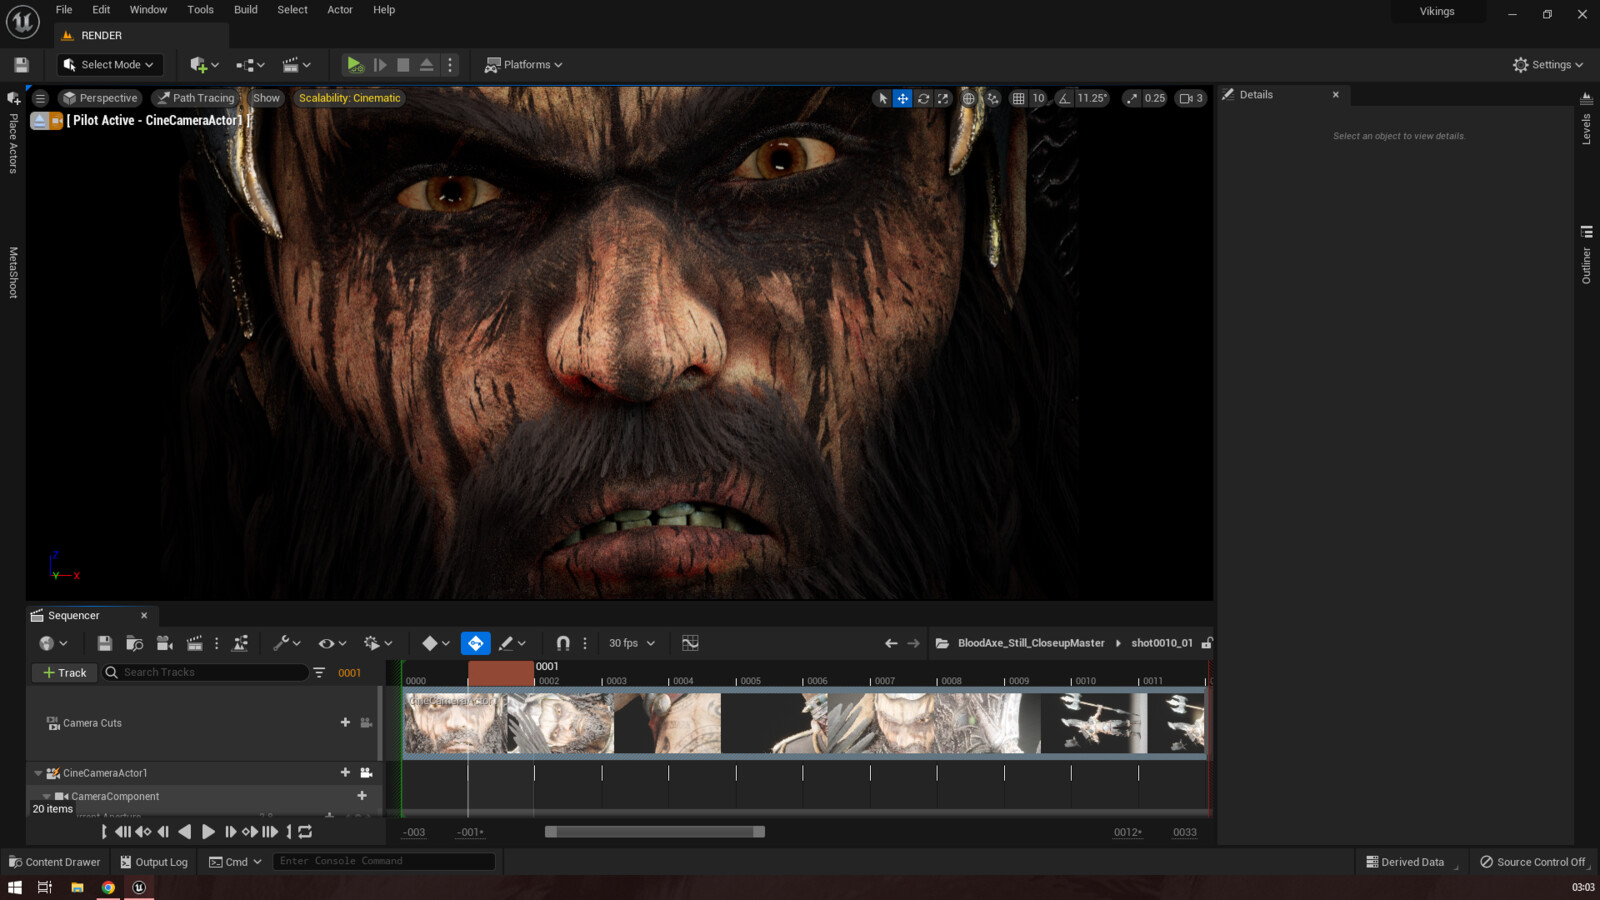Toggle Sequencer loop playback button
Screen dimensions: 1600x900
305,832
